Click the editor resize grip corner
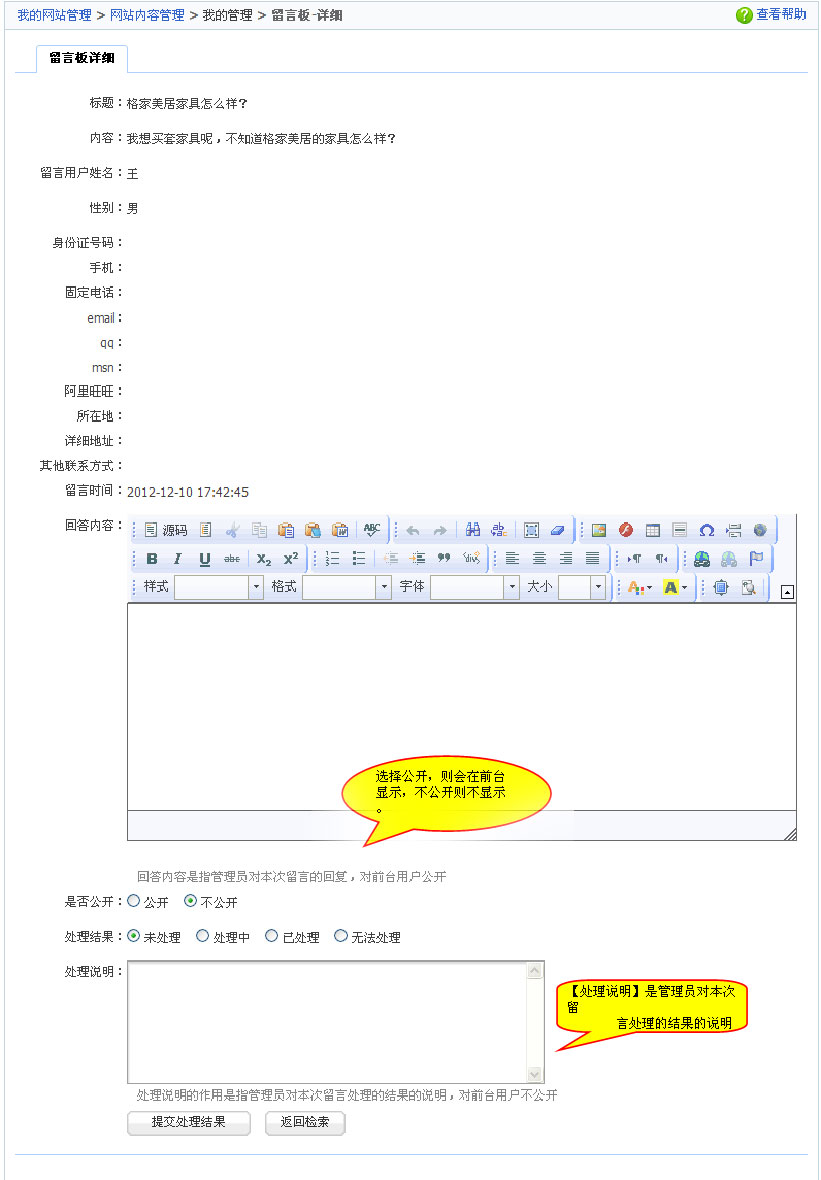 point(789,833)
